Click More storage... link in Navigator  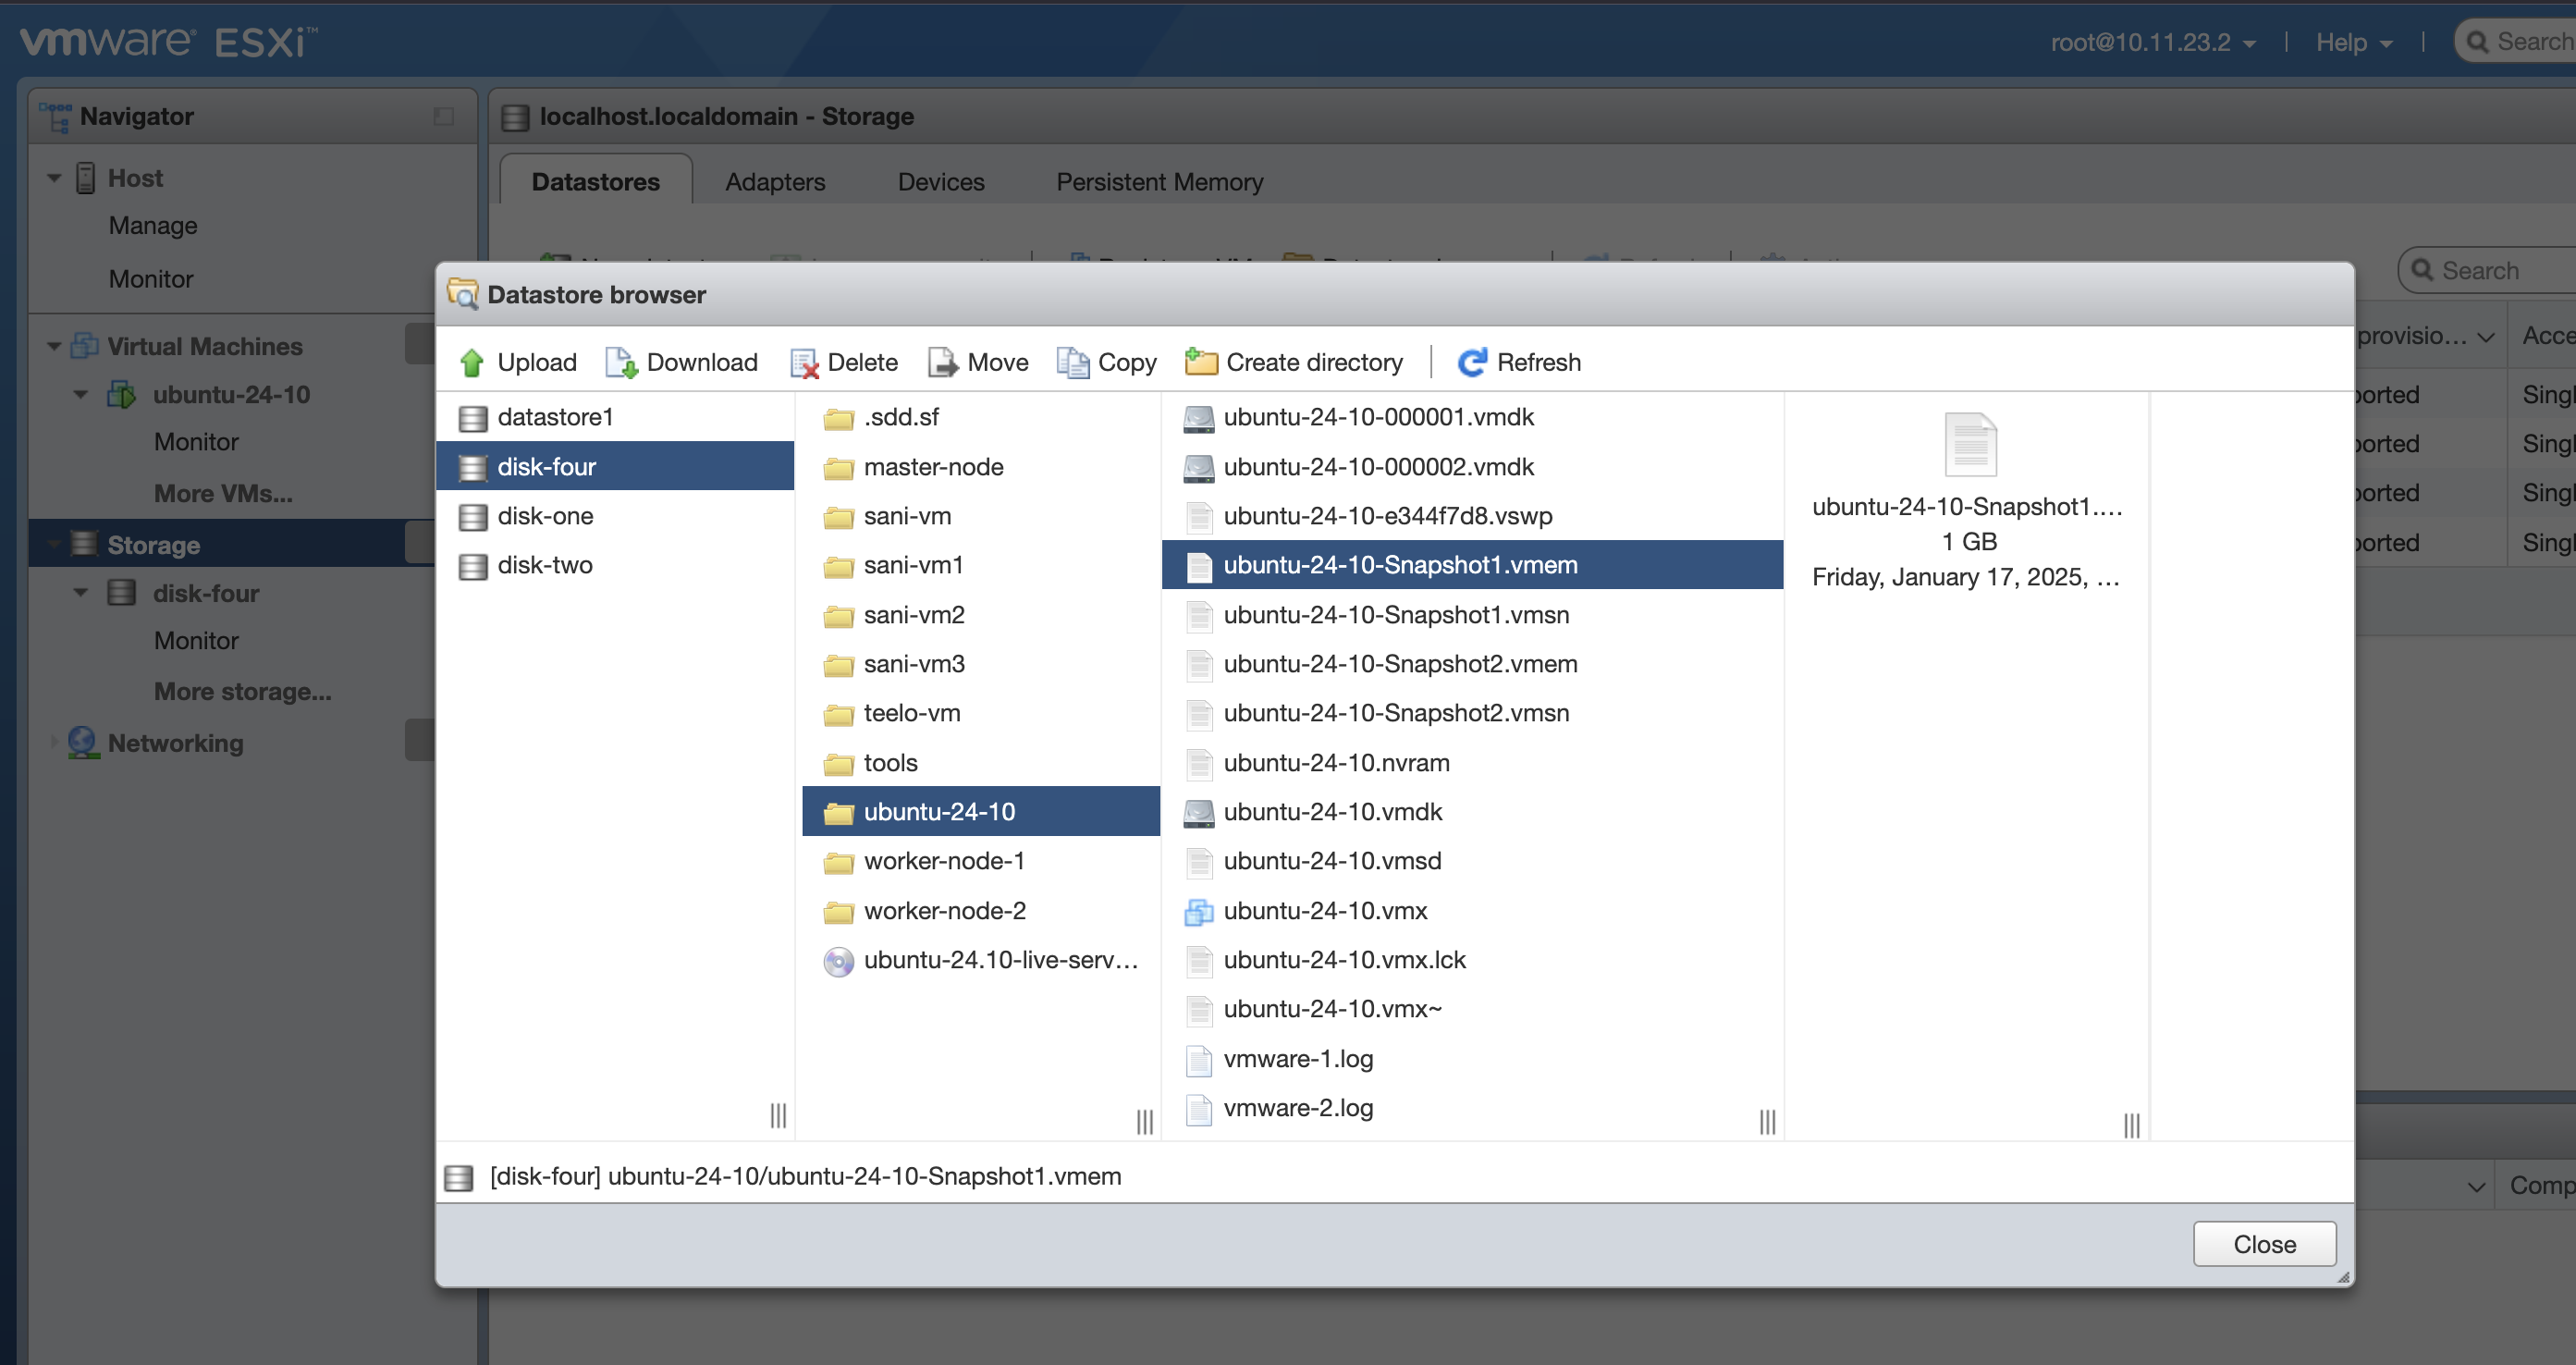(x=243, y=692)
